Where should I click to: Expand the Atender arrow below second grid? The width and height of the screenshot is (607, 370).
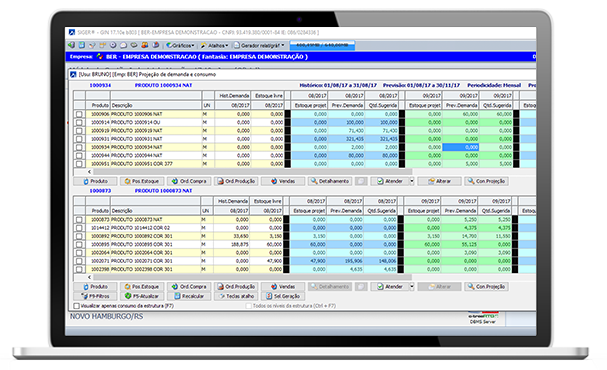[412, 287]
